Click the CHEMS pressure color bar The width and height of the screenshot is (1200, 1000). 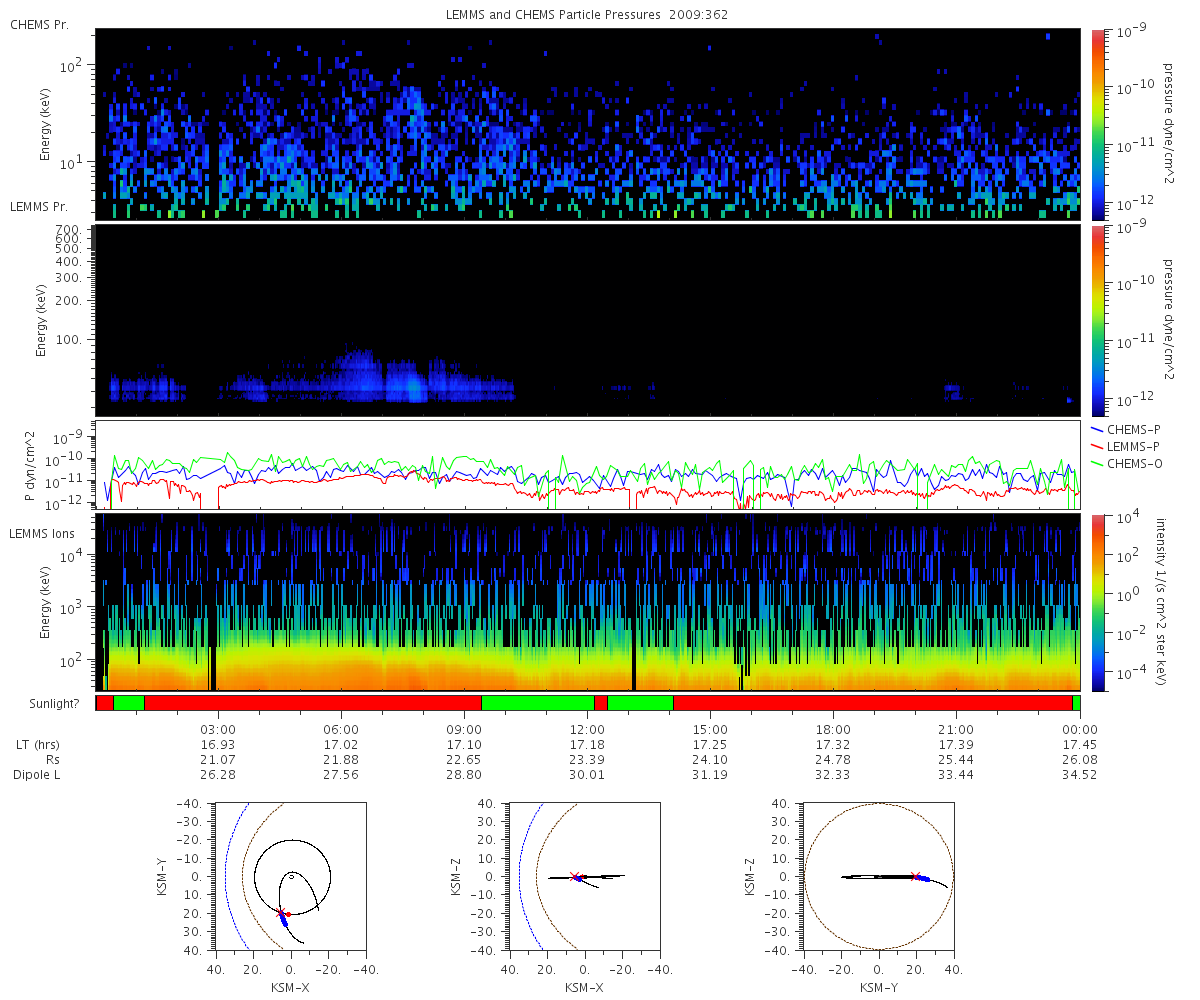(1098, 124)
